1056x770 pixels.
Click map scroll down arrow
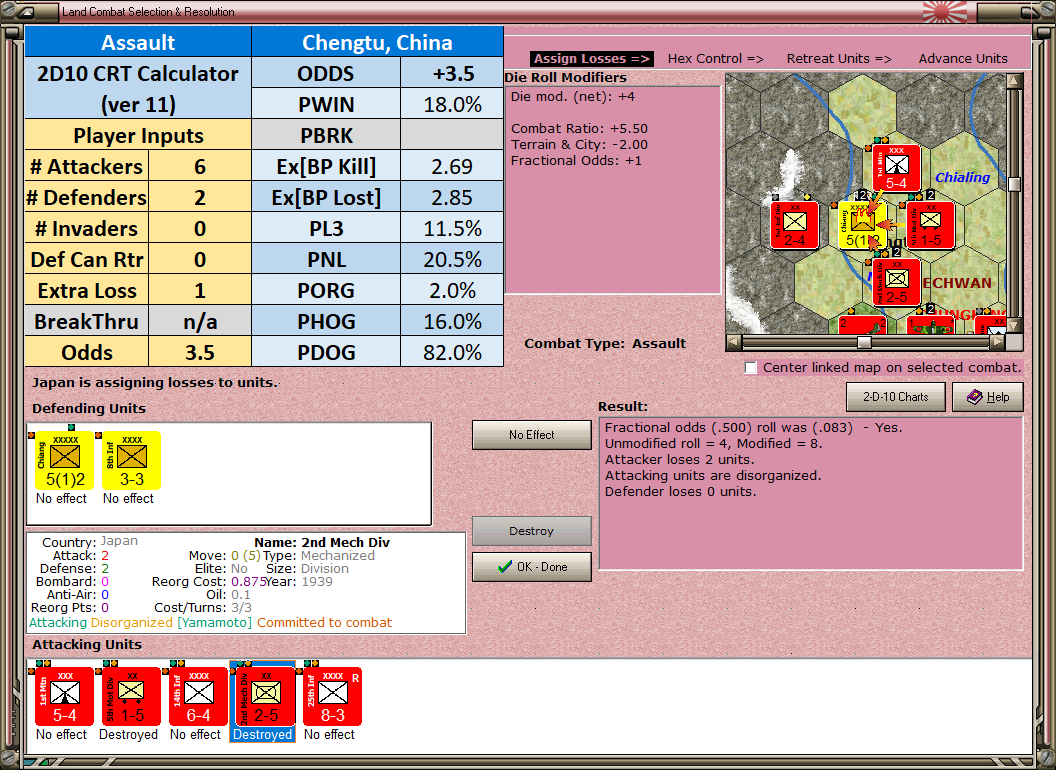[1014, 326]
